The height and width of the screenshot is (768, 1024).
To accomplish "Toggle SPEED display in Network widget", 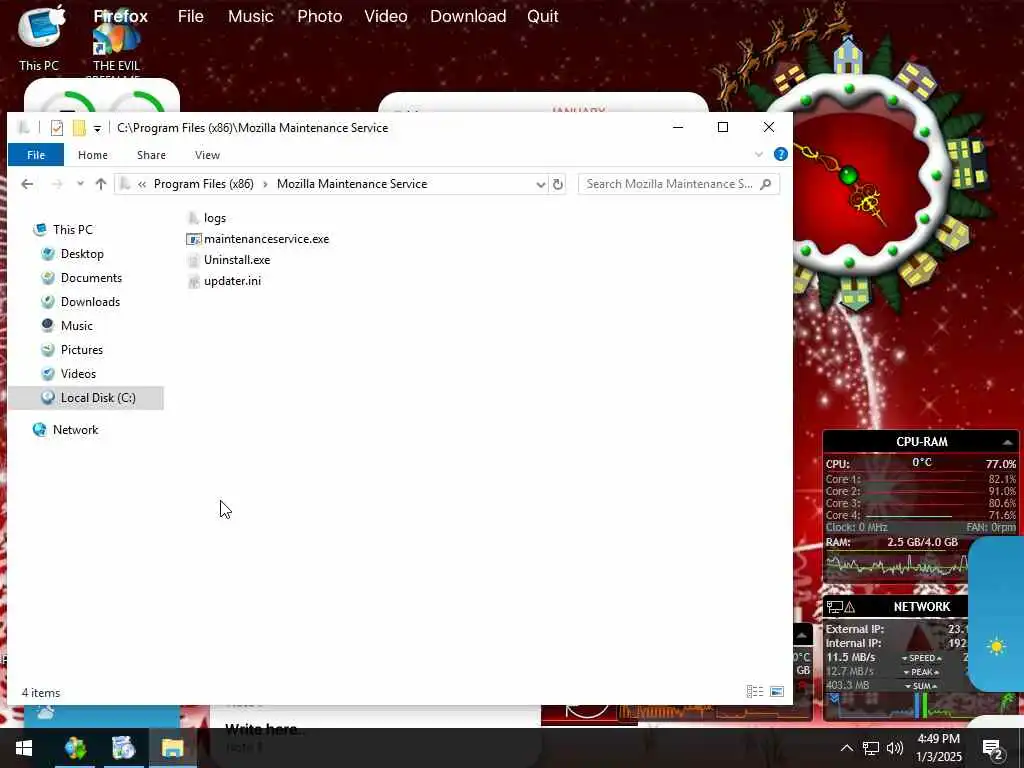I will 921,658.
